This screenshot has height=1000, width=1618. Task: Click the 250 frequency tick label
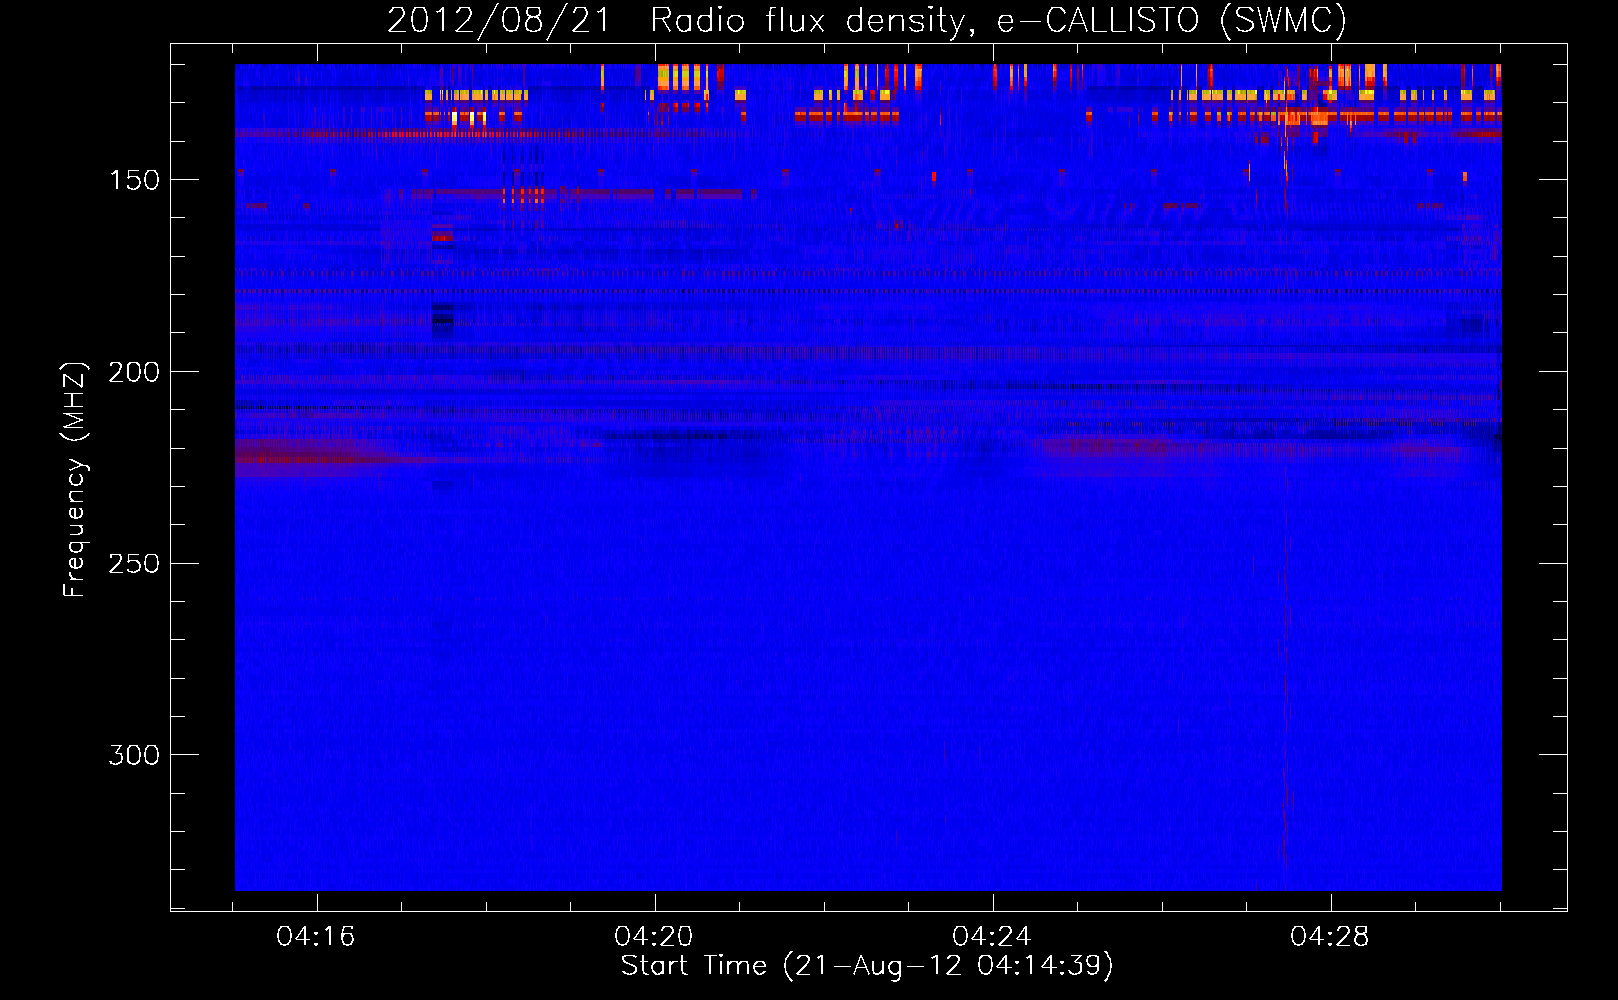point(134,564)
